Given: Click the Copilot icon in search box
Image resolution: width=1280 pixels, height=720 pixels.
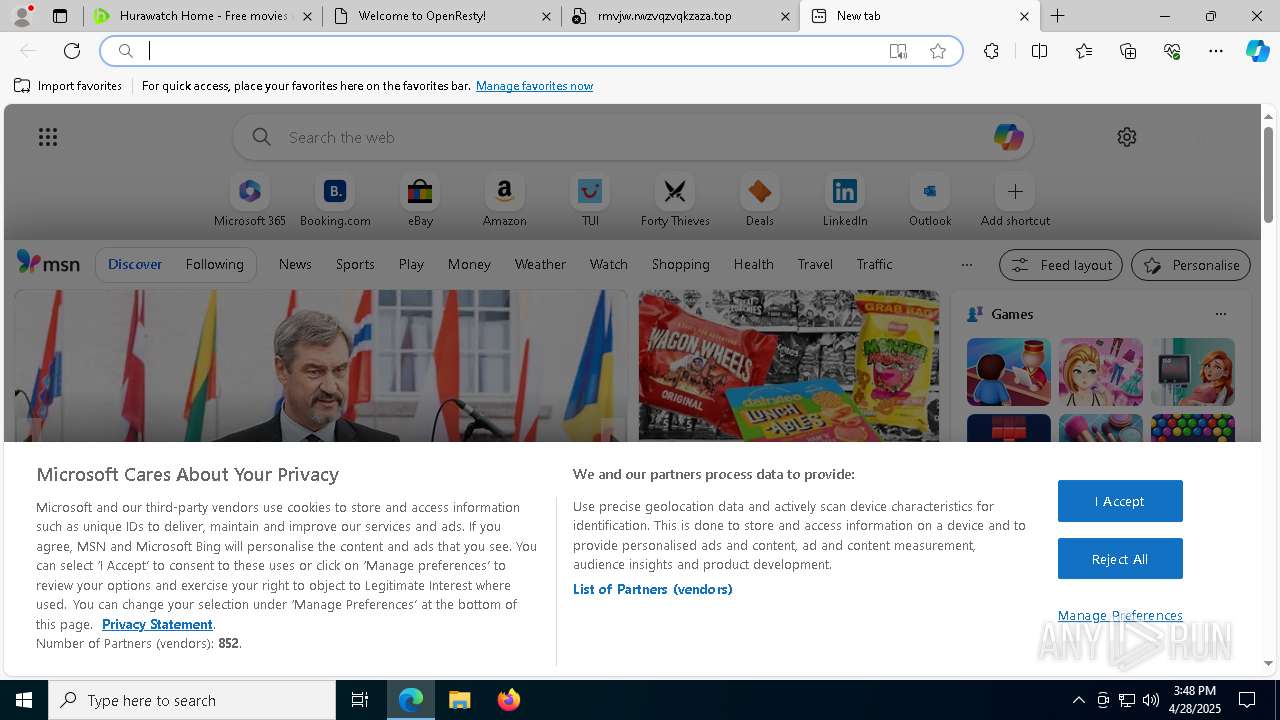Looking at the screenshot, I should click(1008, 137).
